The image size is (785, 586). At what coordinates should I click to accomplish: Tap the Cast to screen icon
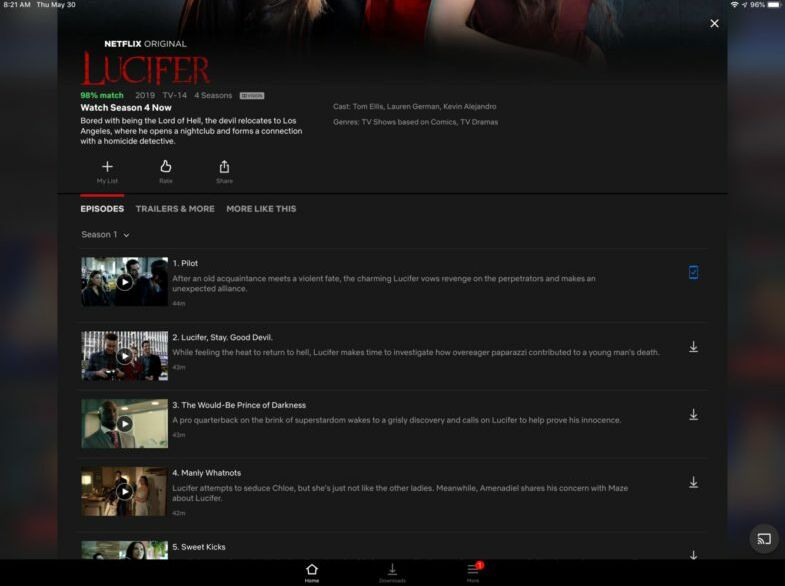tap(764, 539)
